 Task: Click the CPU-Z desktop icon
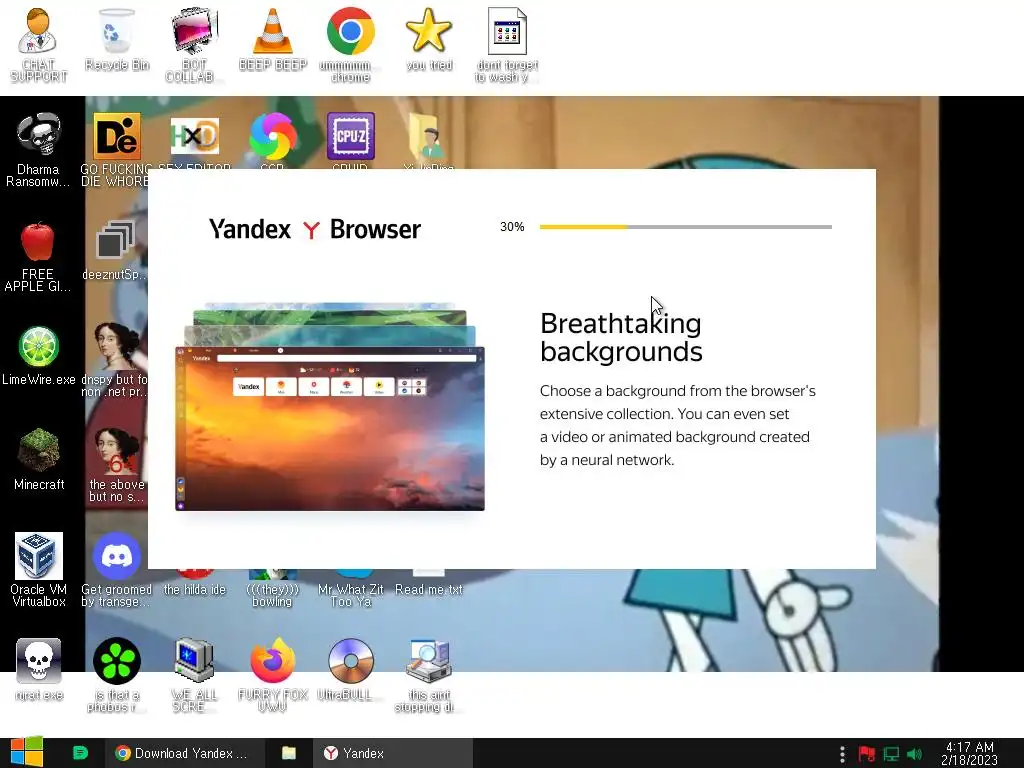tap(351, 136)
